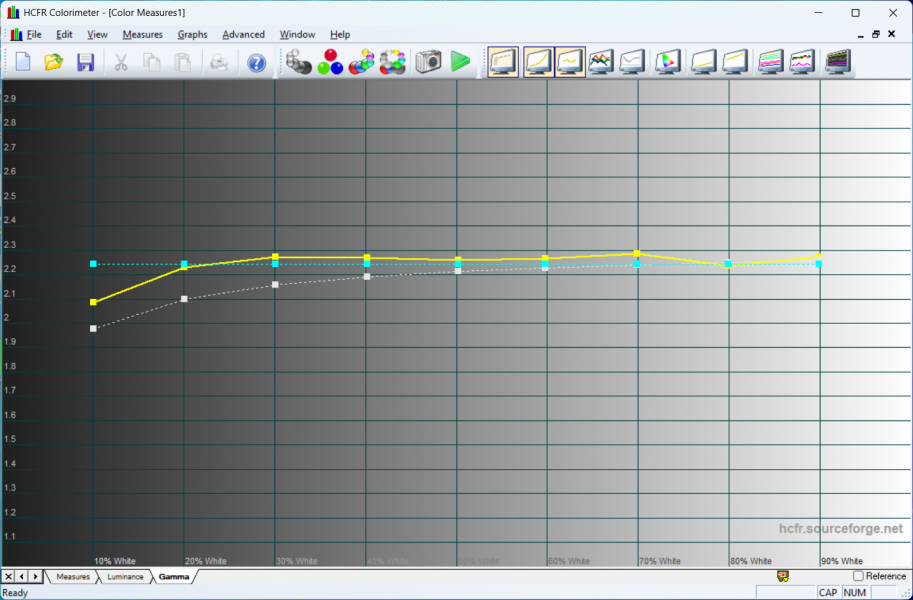Screen dimensions: 913x600
Task: Expand the Graphs menu
Action: 192,34
